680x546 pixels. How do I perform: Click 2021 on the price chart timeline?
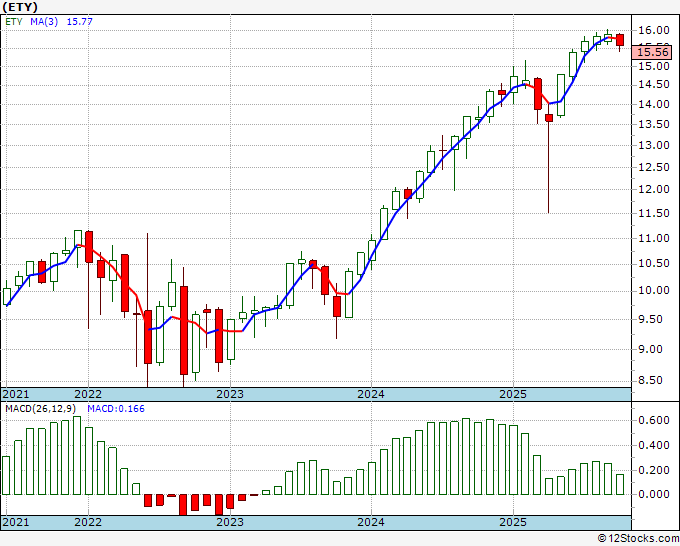16,394
